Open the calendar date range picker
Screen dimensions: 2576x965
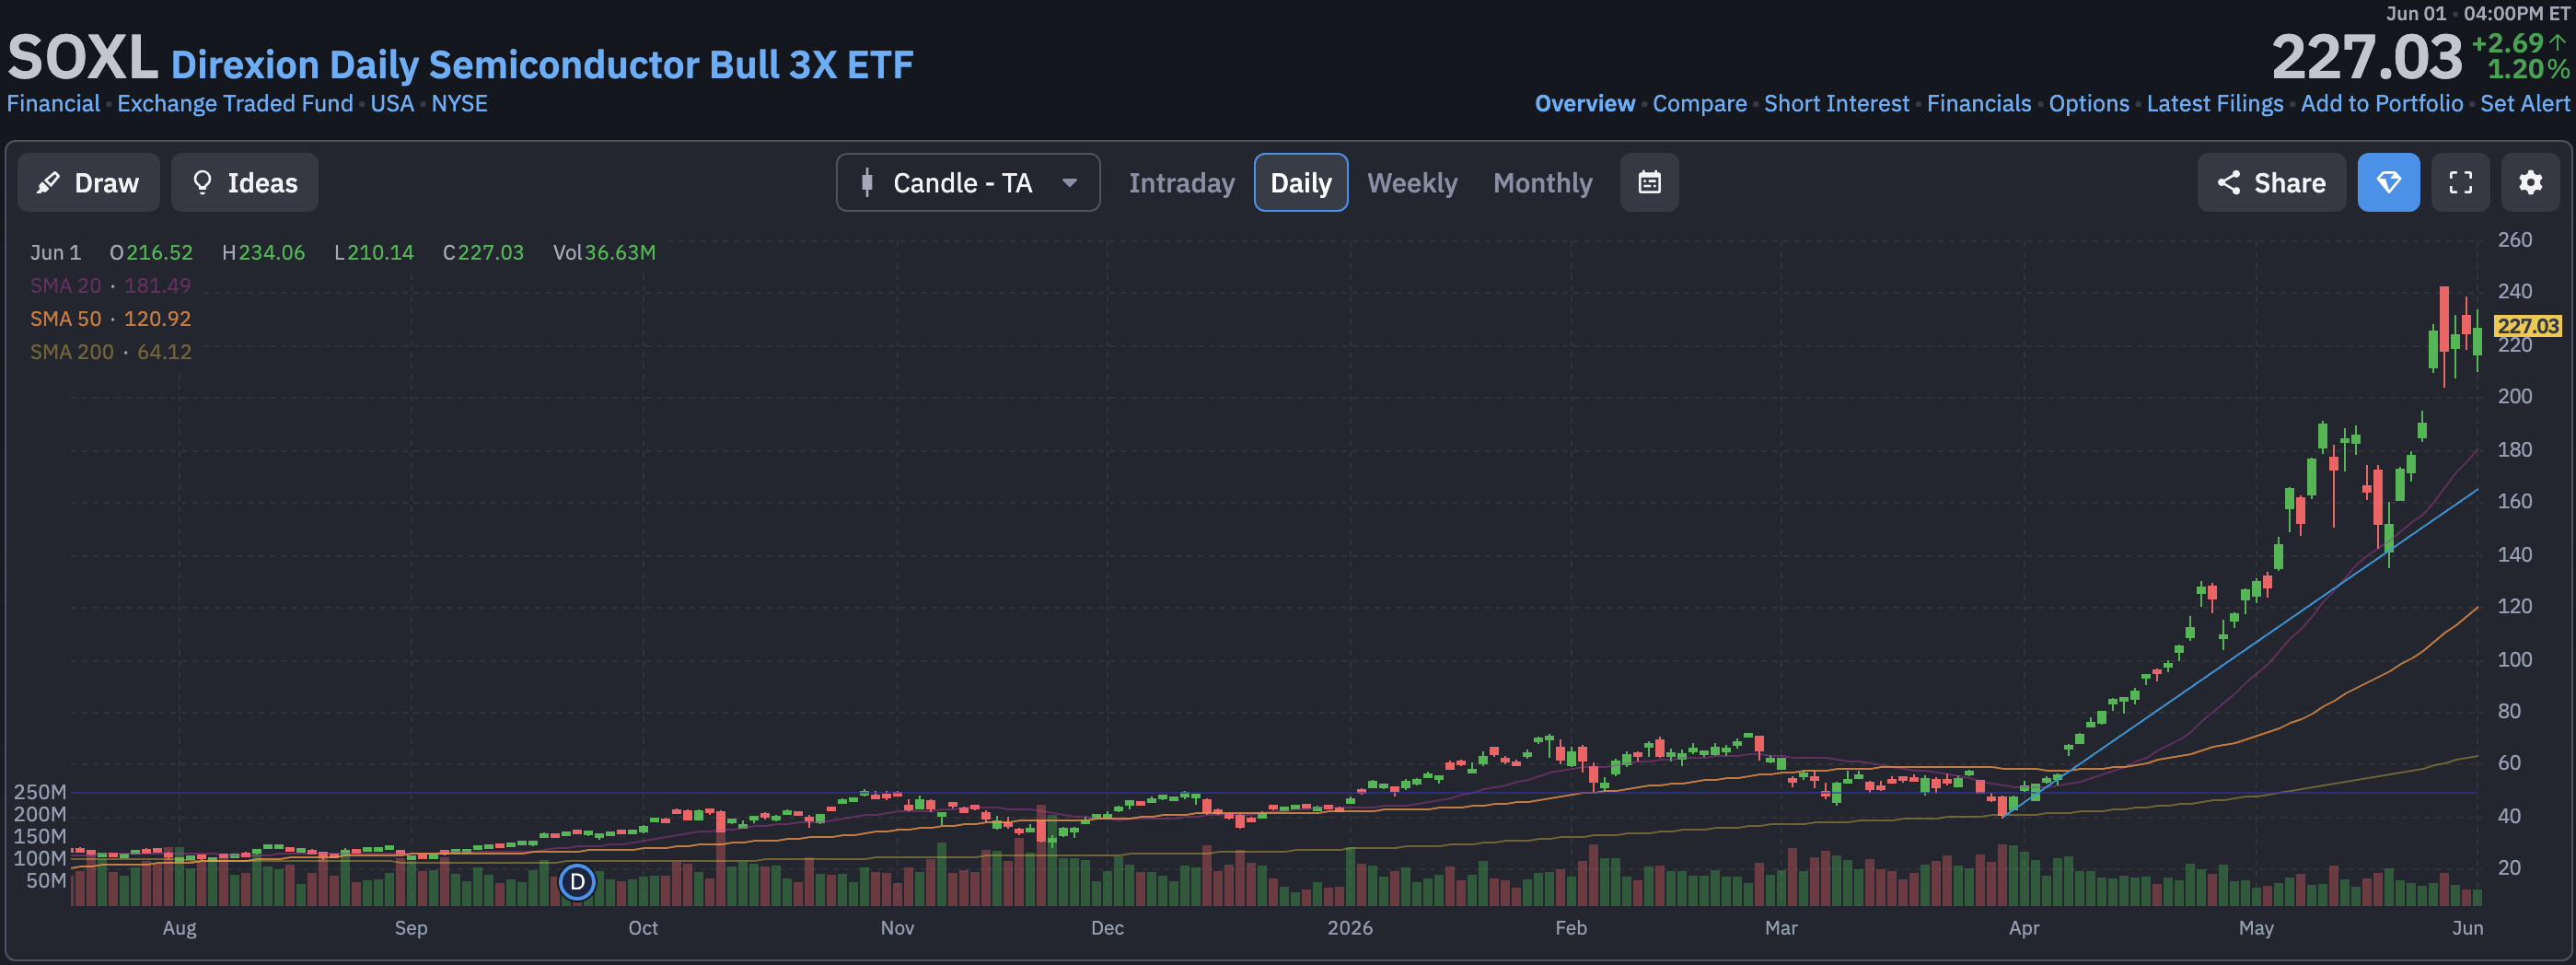coord(1649,183)
